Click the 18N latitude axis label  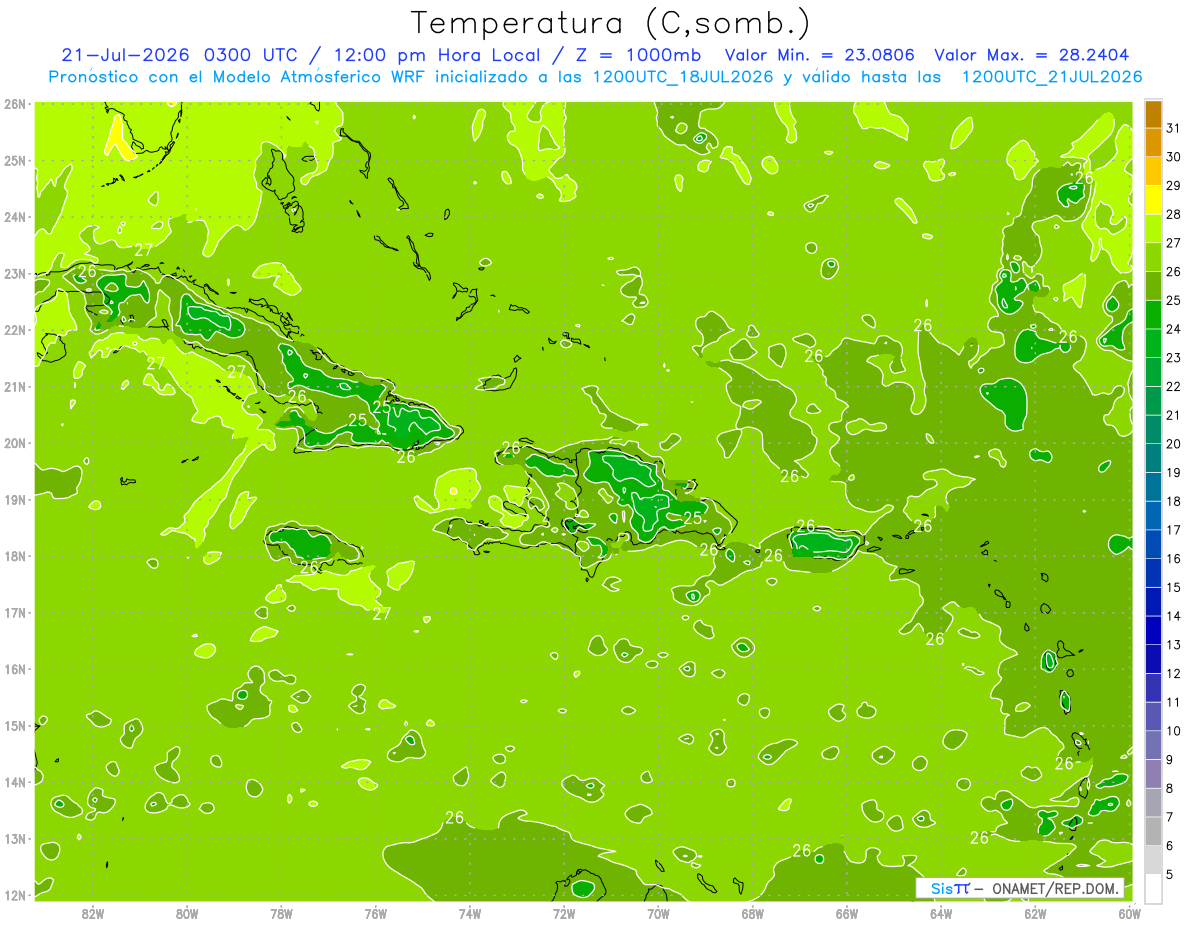point(15,556)
